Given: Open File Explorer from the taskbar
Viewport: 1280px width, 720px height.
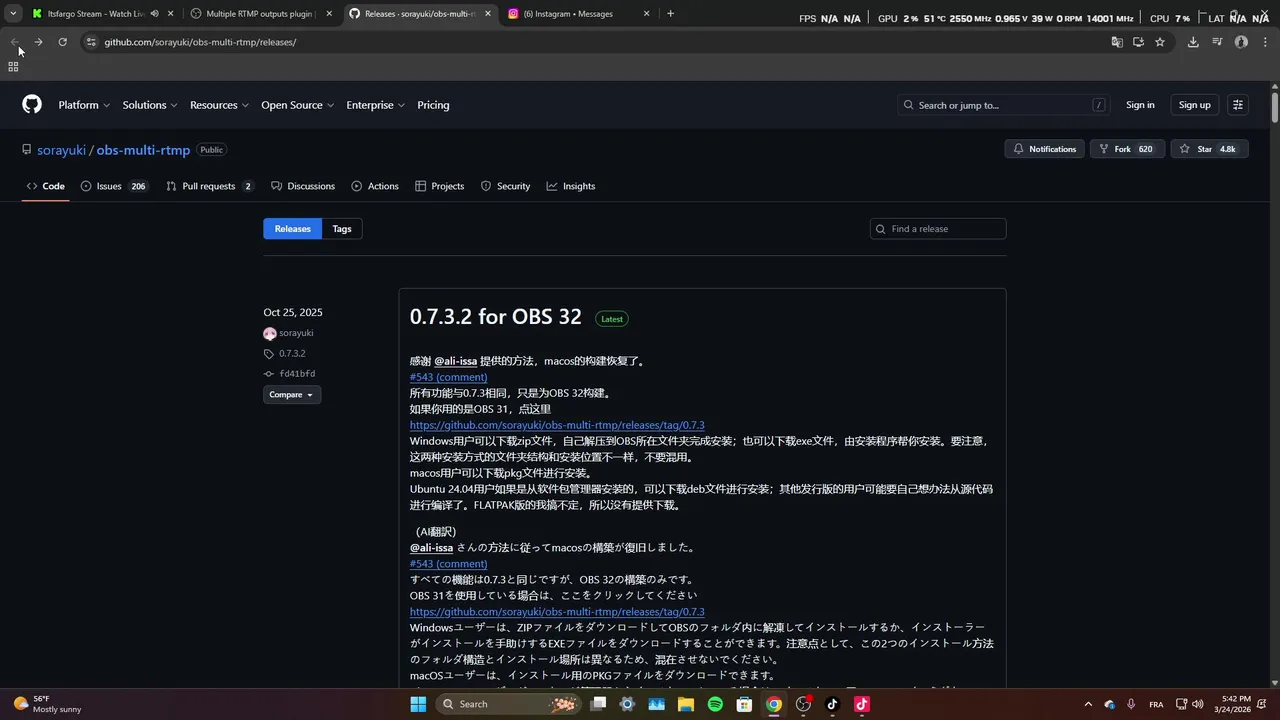Looking at the screenshot, I should tap(686, 704).
